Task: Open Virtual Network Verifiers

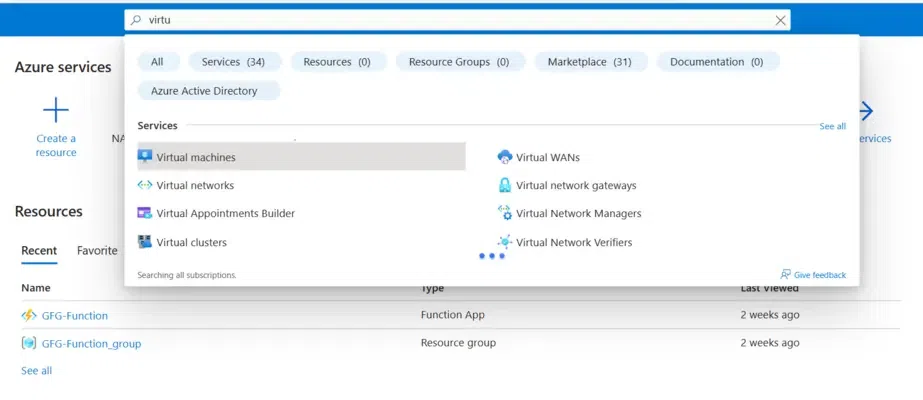Action: (x=574, y=242)
